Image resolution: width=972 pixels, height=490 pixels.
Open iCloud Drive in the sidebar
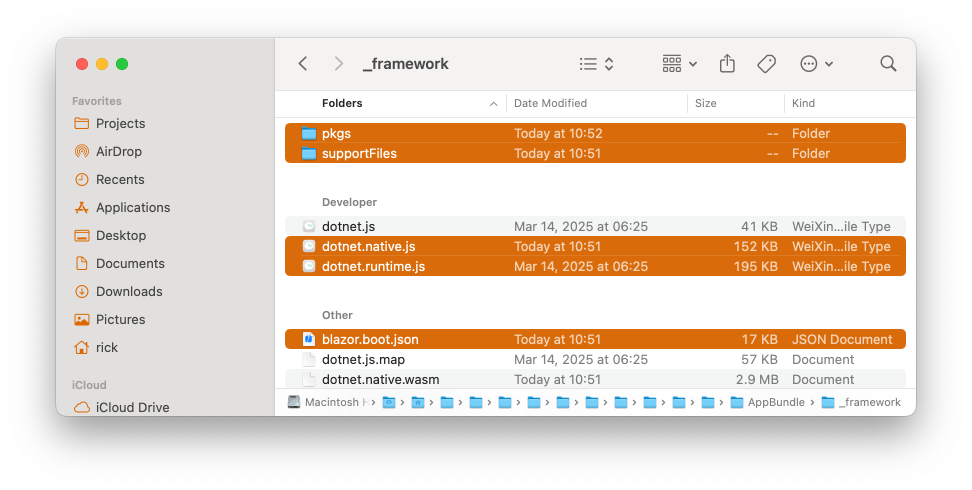tap(132, 407)
